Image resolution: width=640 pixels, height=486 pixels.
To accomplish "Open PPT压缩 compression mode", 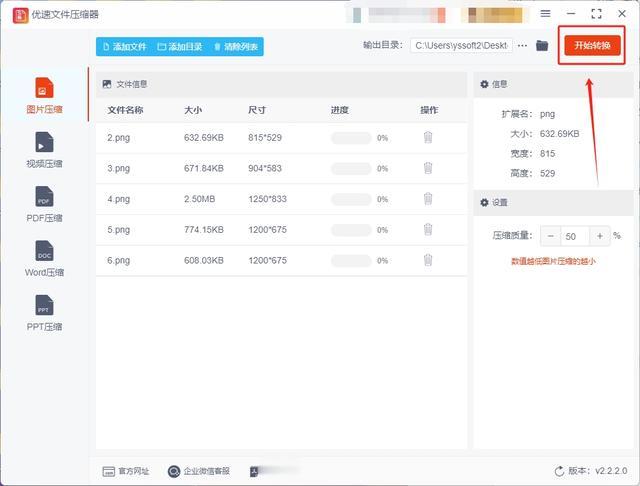I will click(44, 313).
